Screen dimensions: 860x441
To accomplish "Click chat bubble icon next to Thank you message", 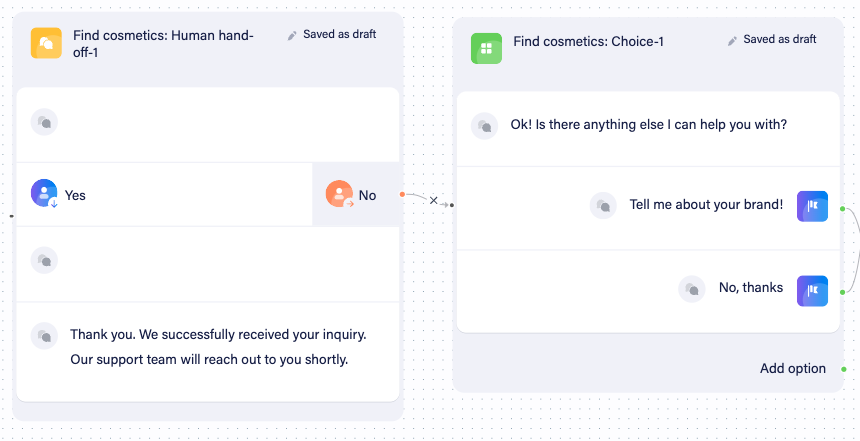I will (x=44, y=336).
